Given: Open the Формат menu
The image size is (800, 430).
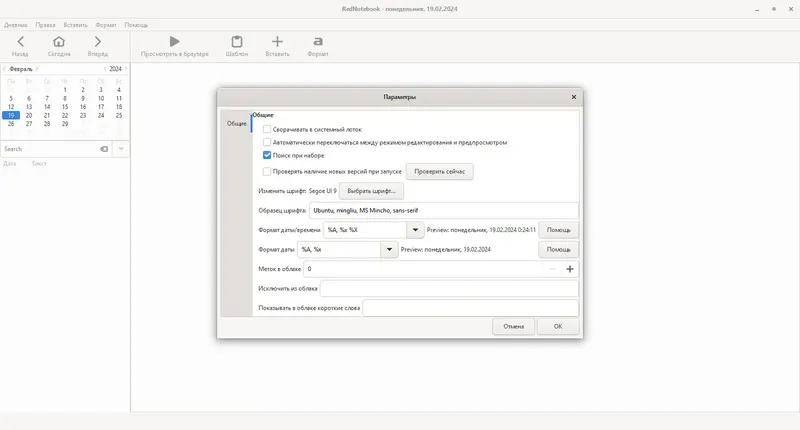Looking at the screenshot, I should coord(106,25).
